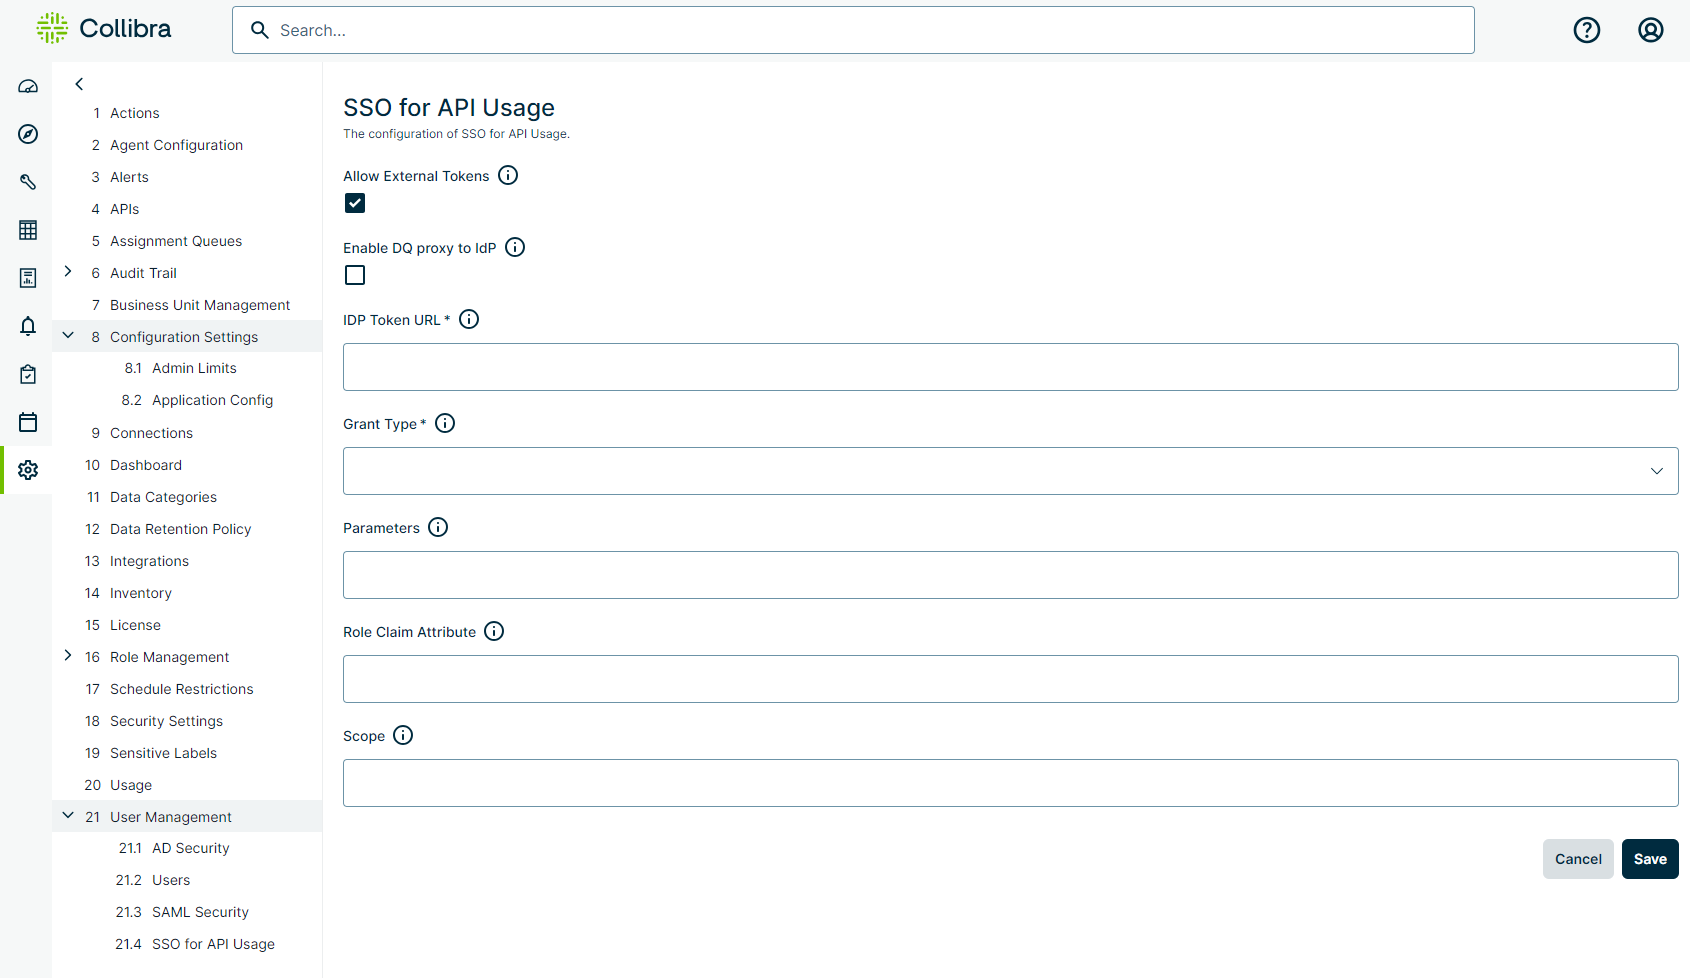Show info for Parameters
Screen dimensions: 1690x978
click(x=438, y=527)
